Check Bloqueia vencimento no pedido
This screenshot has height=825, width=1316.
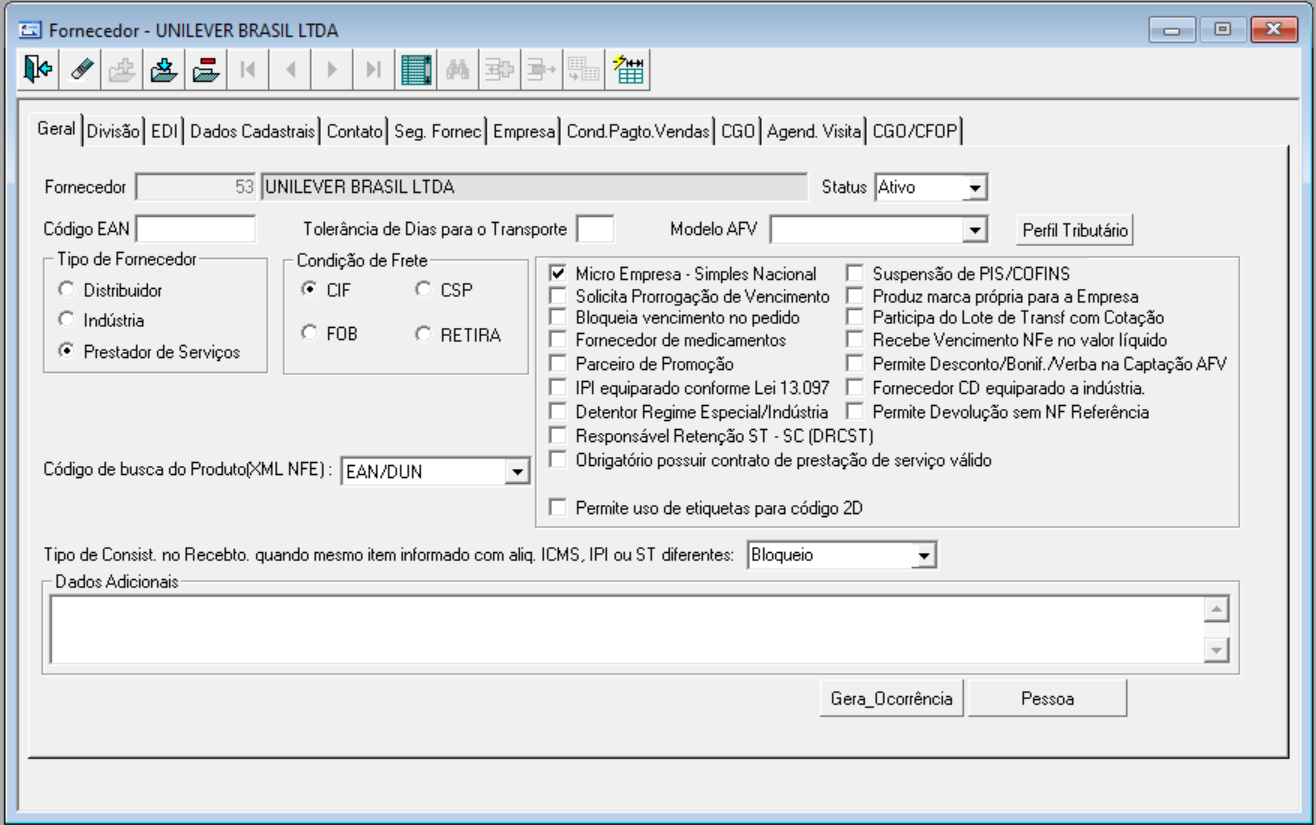pos(558,318)
